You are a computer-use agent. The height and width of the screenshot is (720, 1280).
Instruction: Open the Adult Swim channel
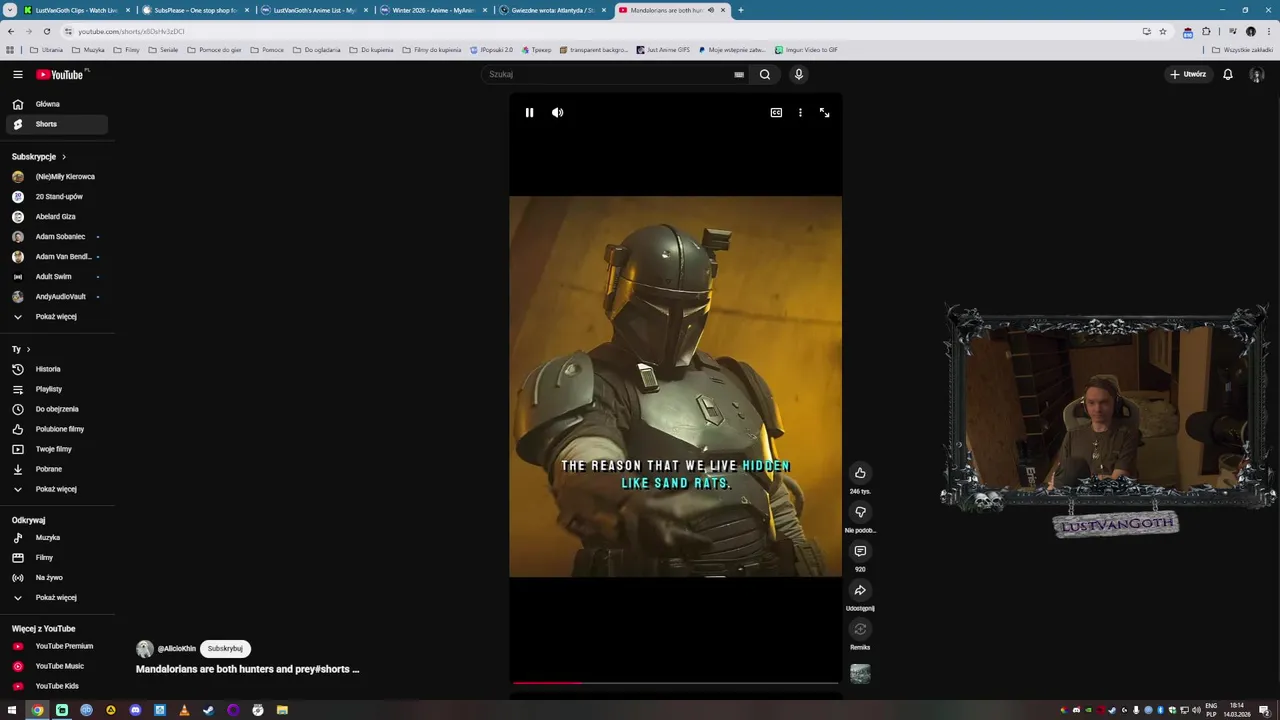coord(56,277)
